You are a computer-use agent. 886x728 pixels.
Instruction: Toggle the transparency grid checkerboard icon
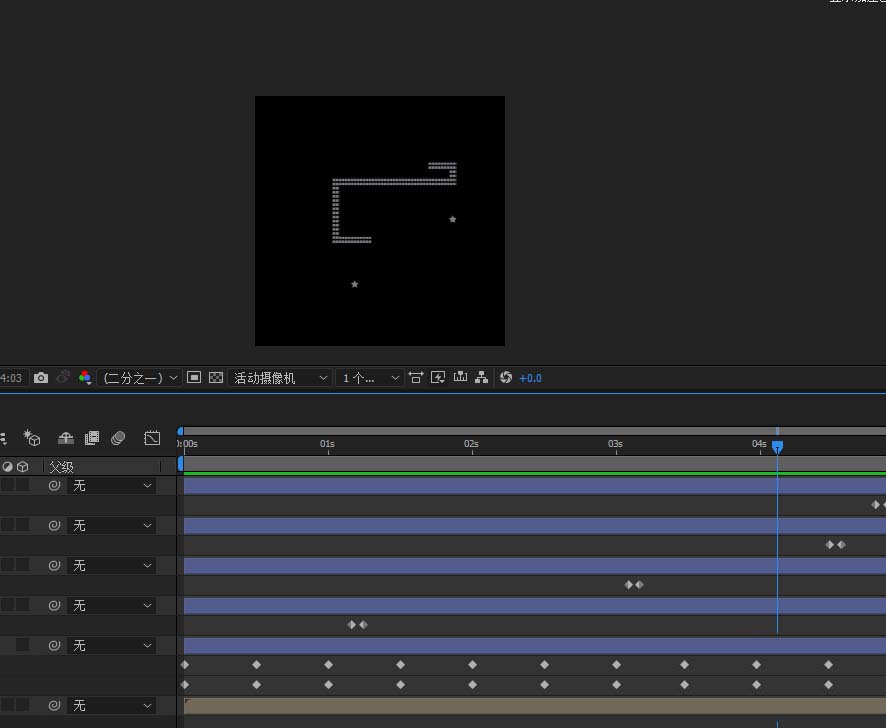[x=216, y=377]
